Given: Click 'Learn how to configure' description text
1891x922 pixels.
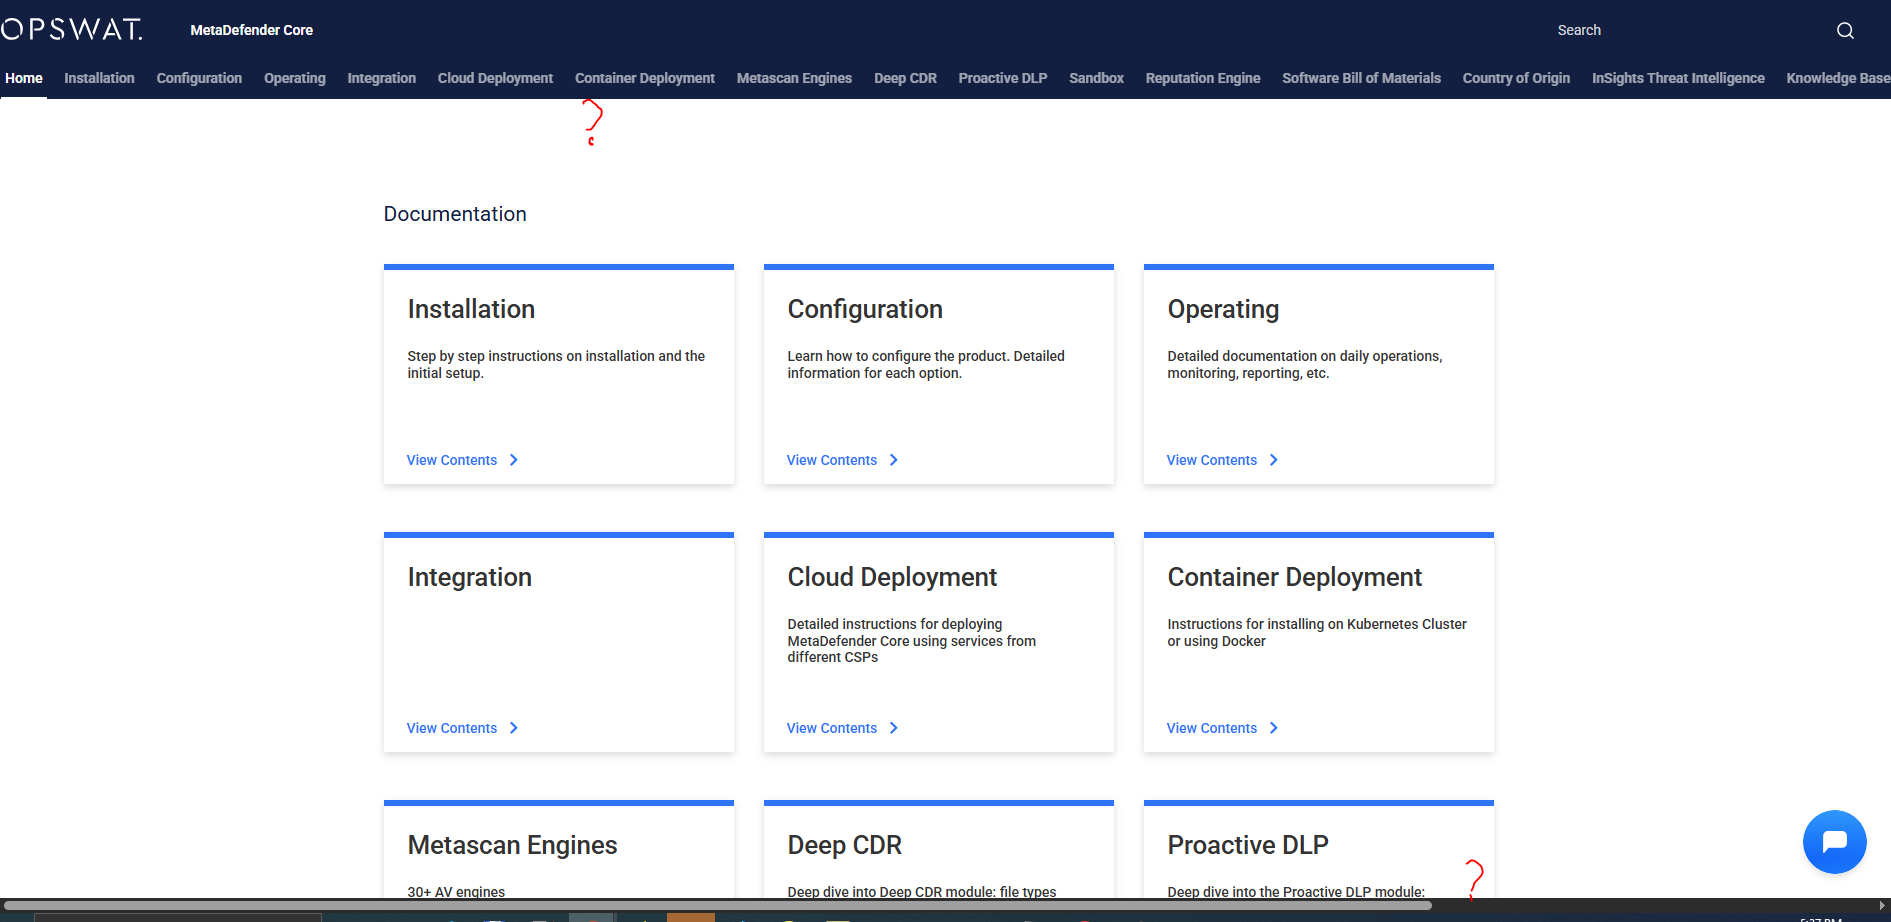Looking at the screenshot, I should (x=926, y=364).
